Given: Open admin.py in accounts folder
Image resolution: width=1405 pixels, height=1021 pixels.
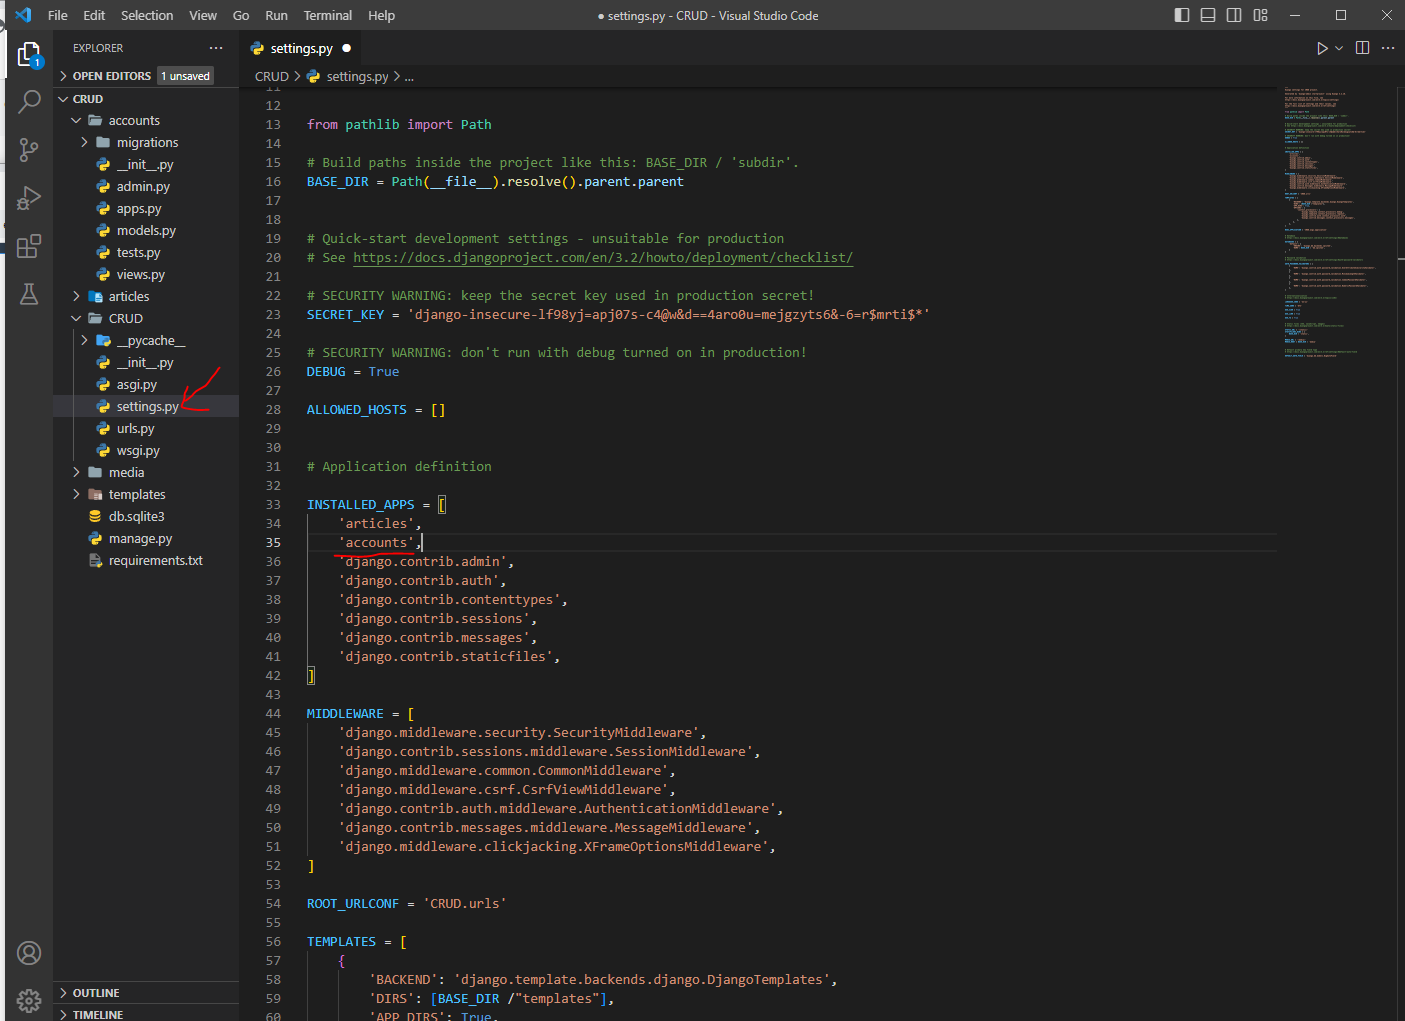Looking at the screenshot, I should coord(146,186).
